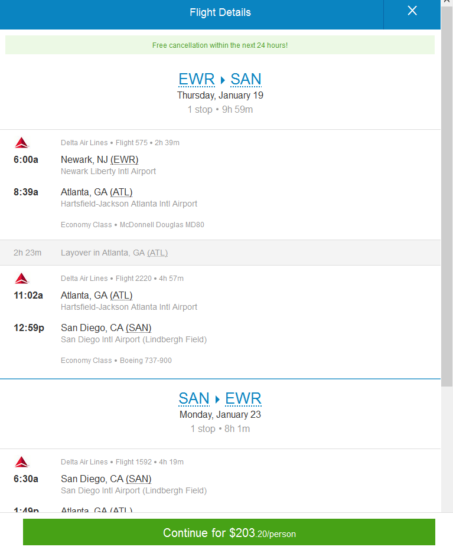Open the EWR link in return heading

pos(243,398)
